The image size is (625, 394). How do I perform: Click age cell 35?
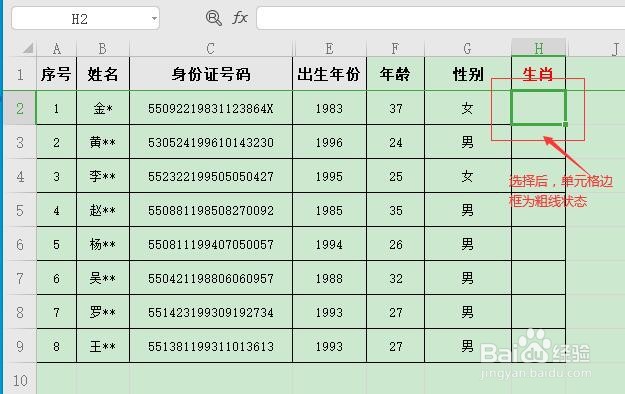(395, 210)
